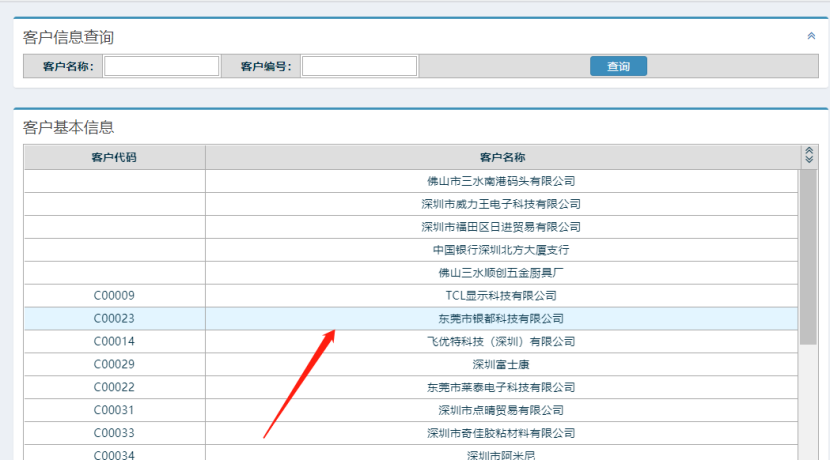The image size is (830, 461).
Task: Sort by the 客户代码 column header
Action: 114,157
